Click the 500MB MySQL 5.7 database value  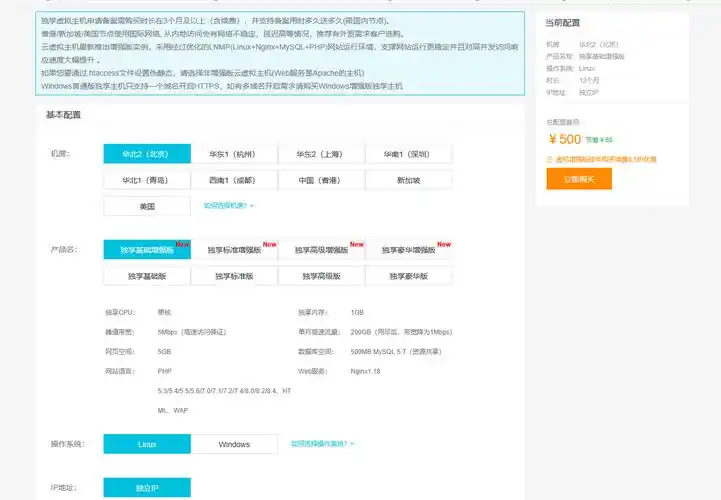point(396,351)
